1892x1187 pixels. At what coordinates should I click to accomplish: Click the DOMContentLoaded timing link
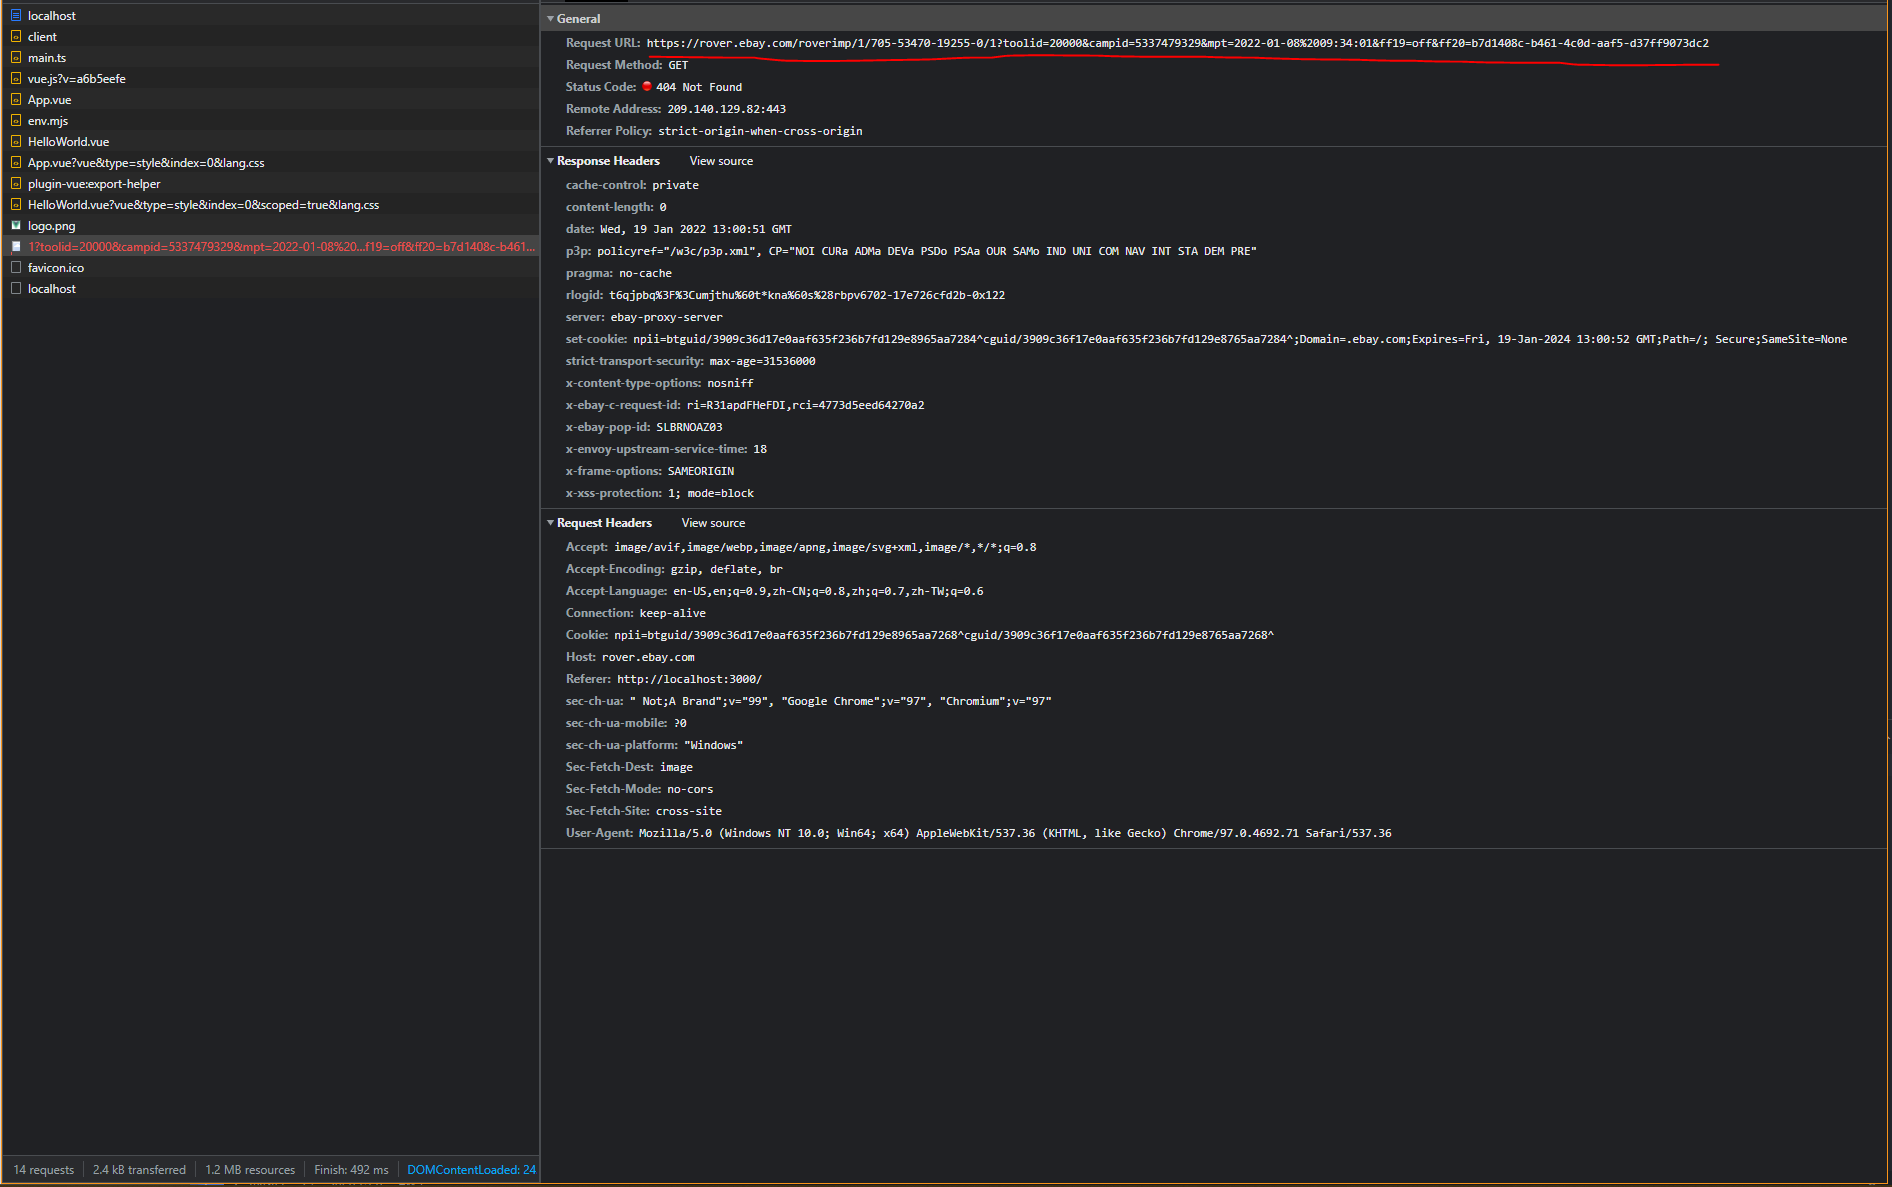pos(470,1169)
